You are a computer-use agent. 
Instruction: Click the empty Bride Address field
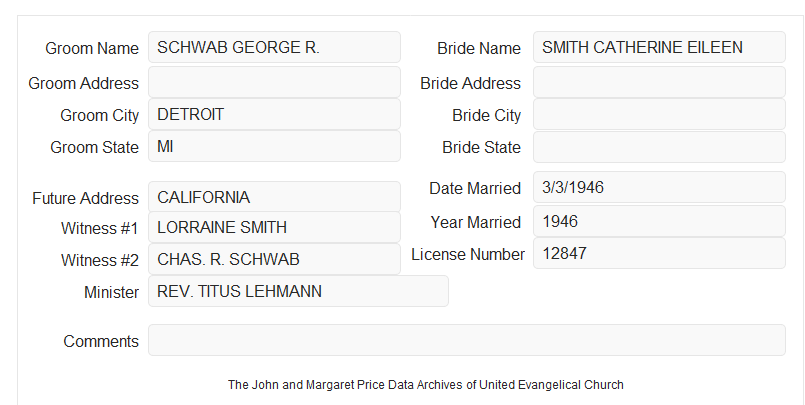659,82
